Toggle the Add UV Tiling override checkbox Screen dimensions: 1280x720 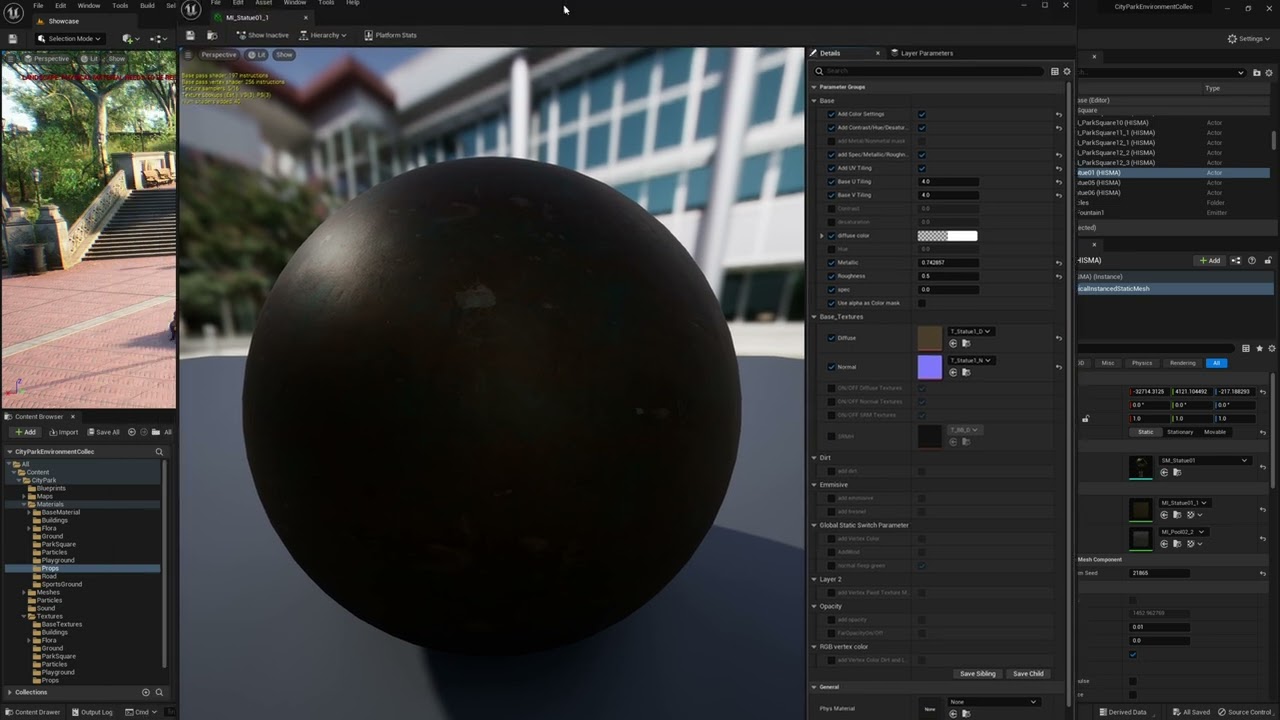[831, 168]
